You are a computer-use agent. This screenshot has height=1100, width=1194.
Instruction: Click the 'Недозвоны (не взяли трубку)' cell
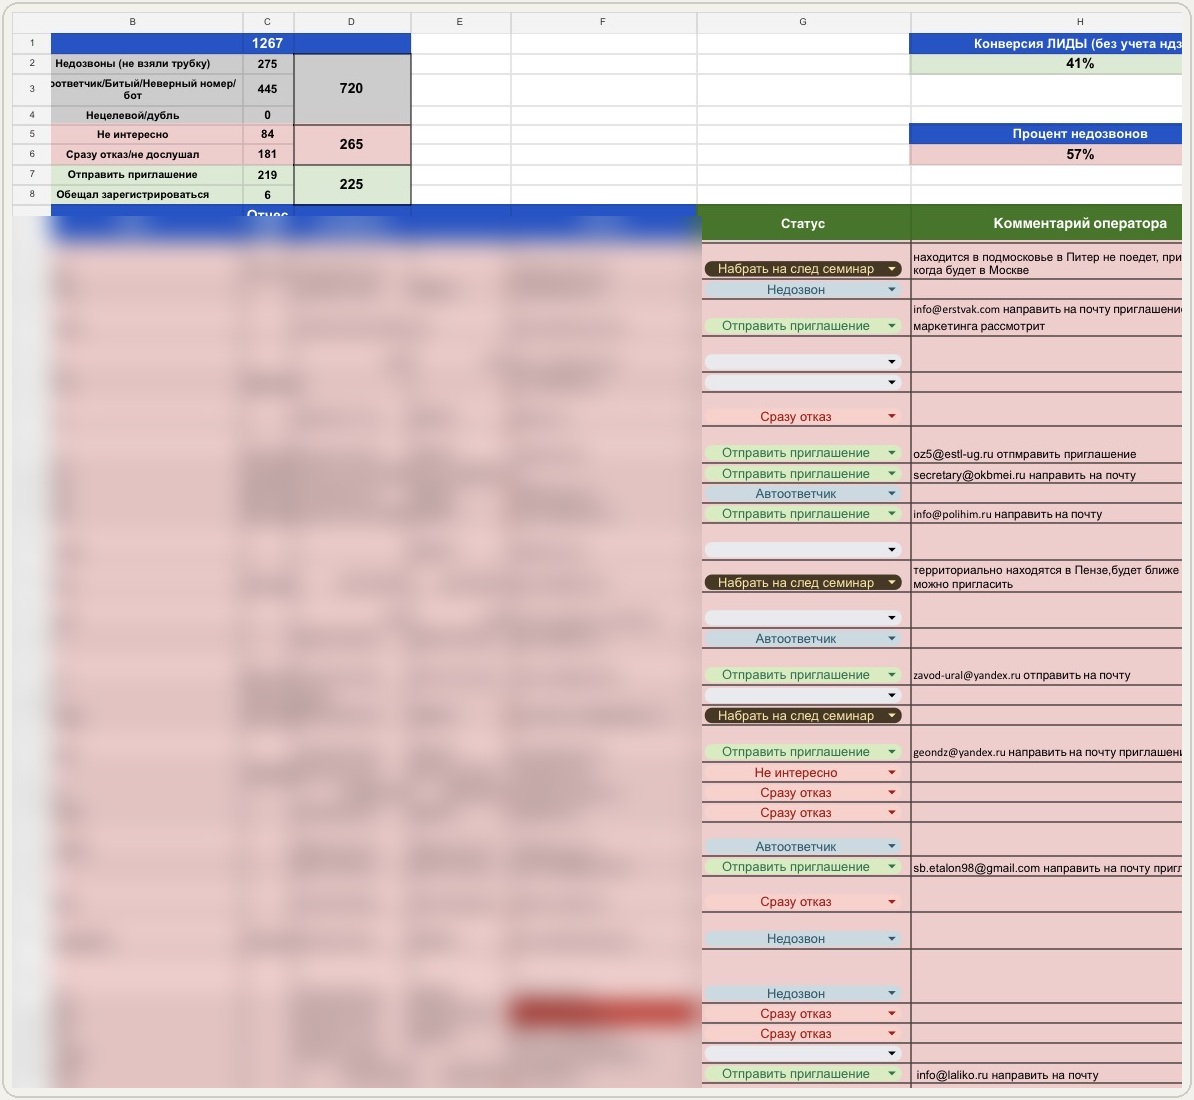tap(132, 64)
